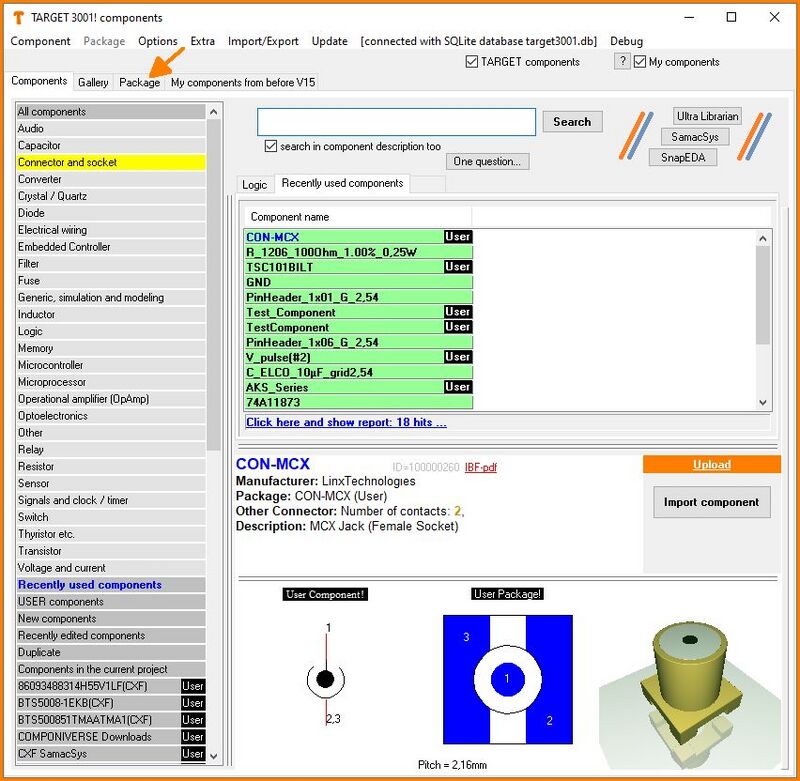Toggle the TARGET components checkbox

coord(471,62)
